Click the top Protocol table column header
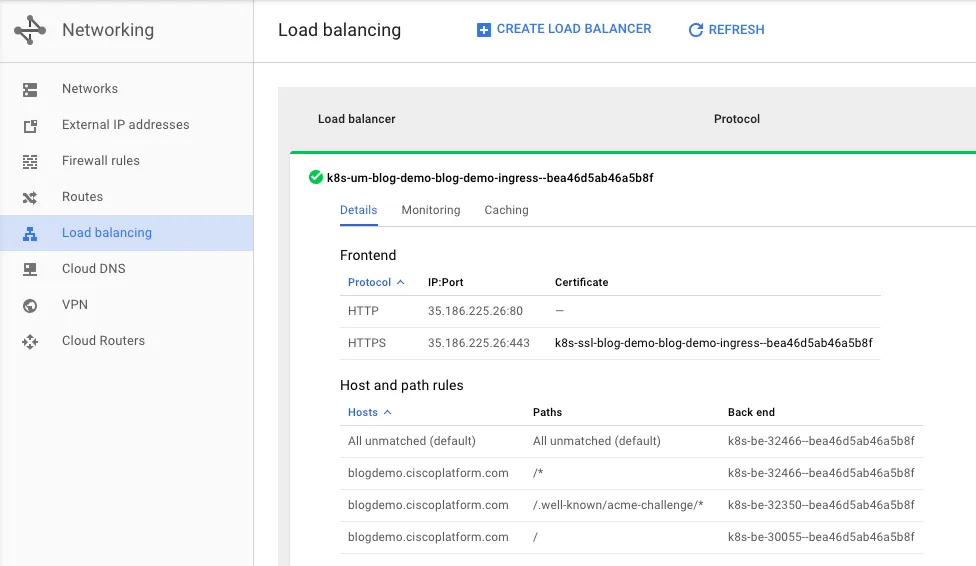The height and width of the screenshot is (566, 976). pyautogui.click(x=737, y=119)
